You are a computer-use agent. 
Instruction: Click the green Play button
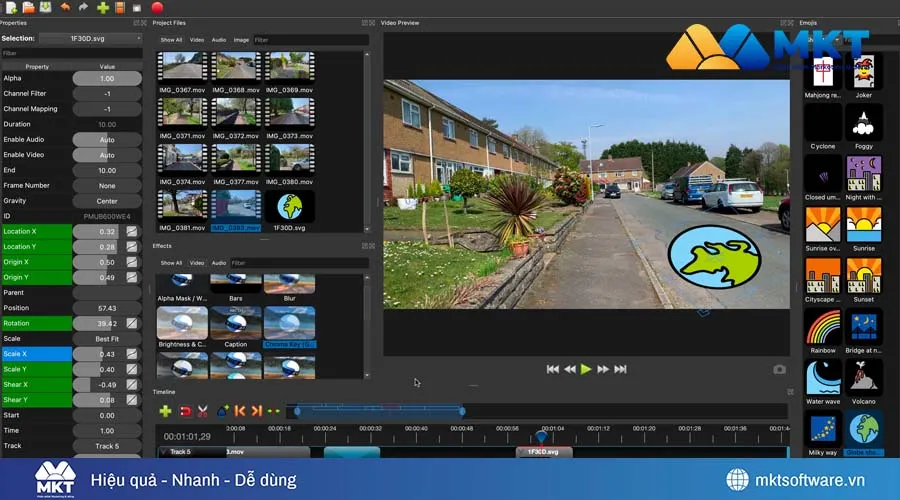coord(585,369)
